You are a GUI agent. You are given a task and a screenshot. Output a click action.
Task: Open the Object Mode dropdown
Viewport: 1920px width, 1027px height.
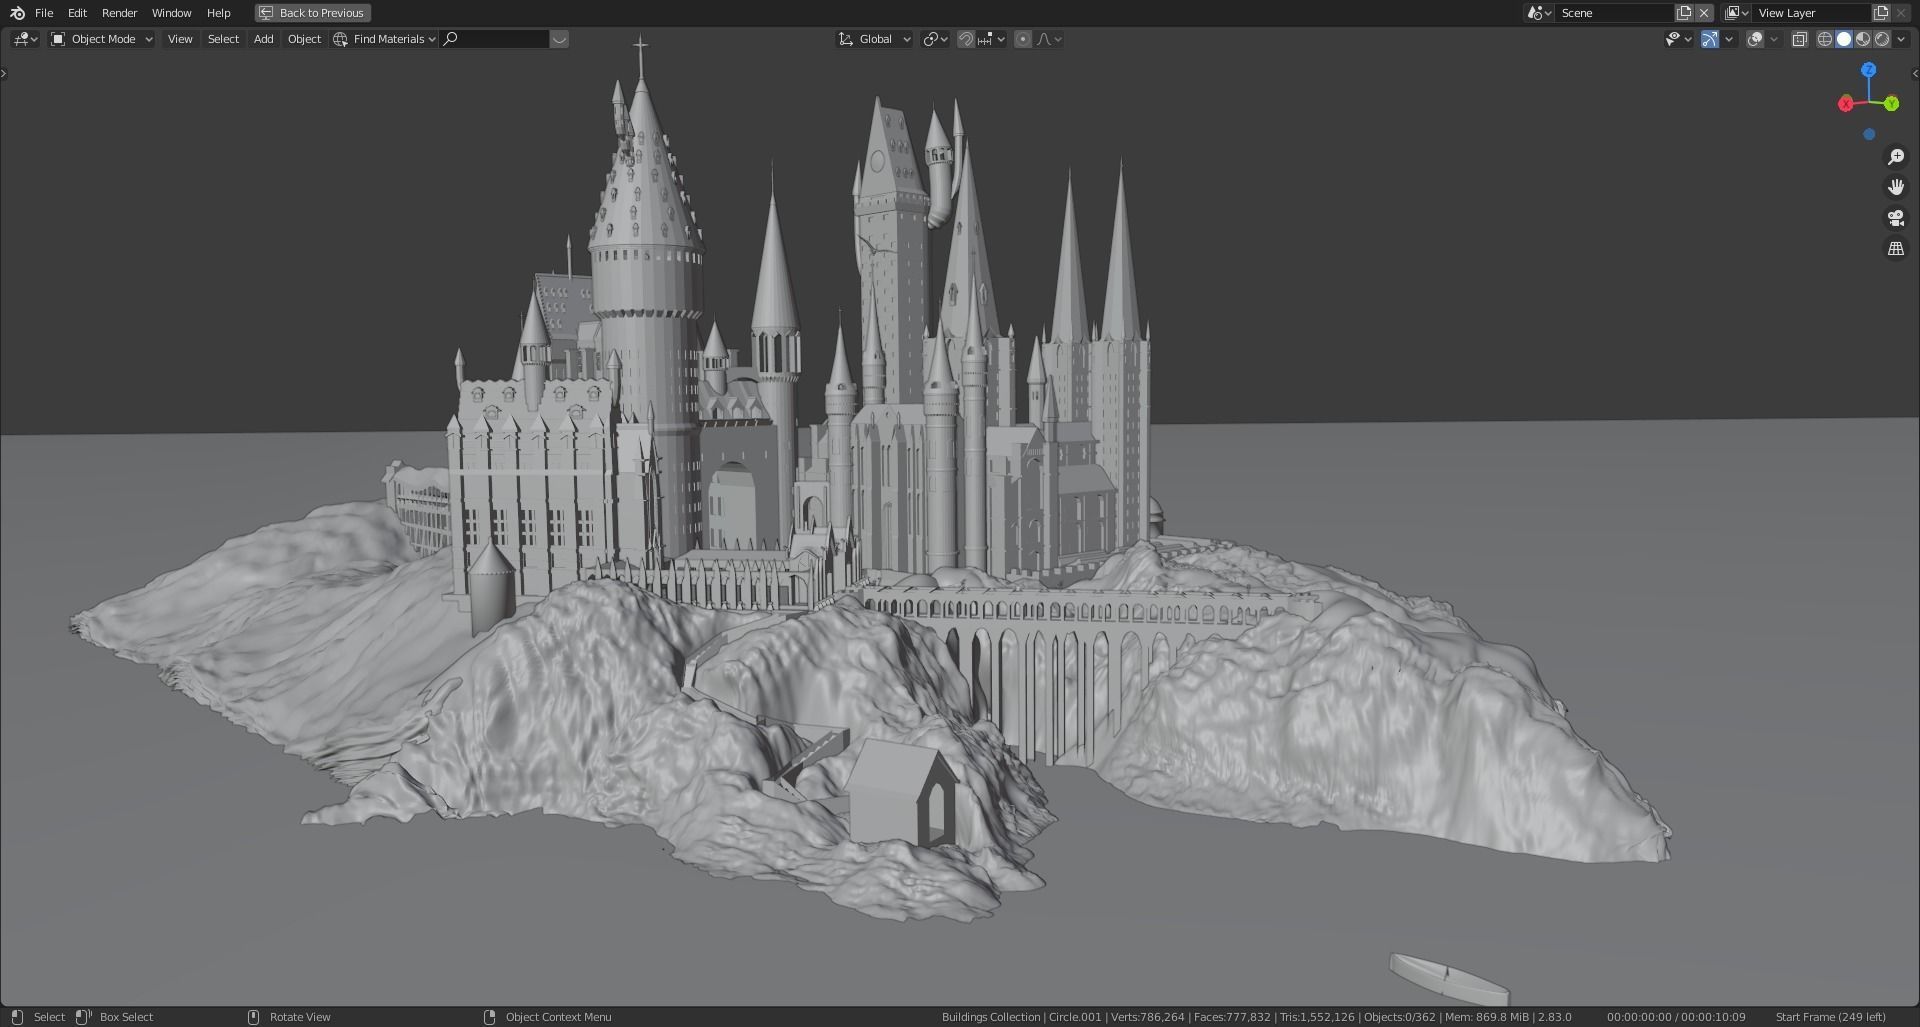(102, 39)
